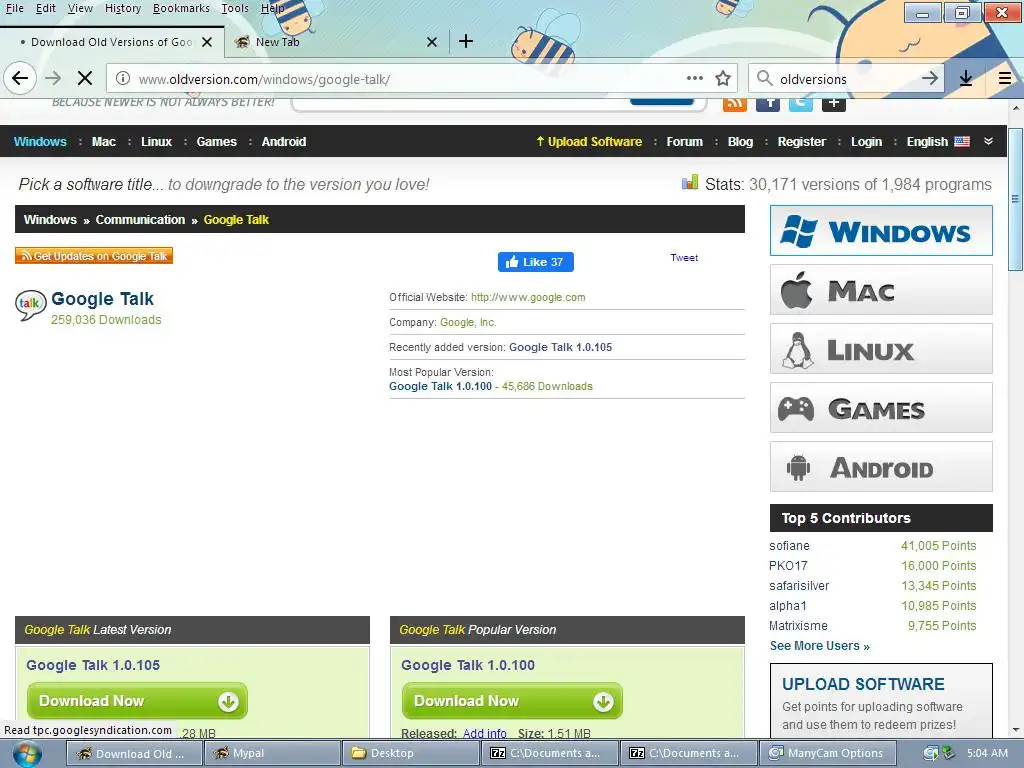Click contributor sofiane
The image size is (1024, 768).
tap(789, 546)
